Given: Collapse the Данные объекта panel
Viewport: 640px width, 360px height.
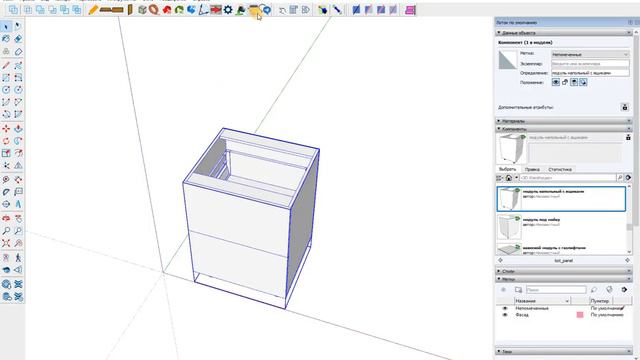Looking at the screenshot, I should point(563,33).
